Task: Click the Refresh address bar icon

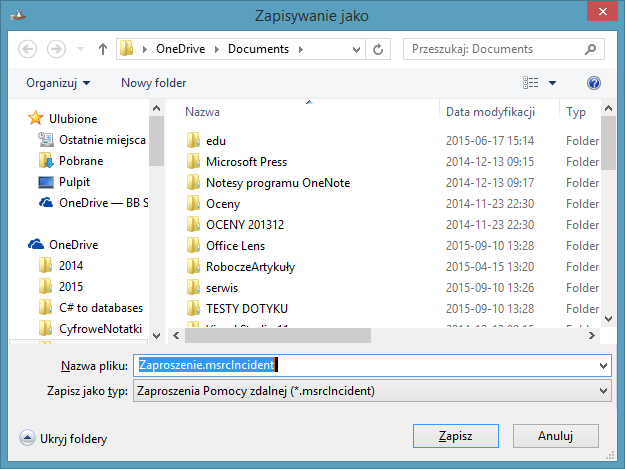Action: coord(378,49)
